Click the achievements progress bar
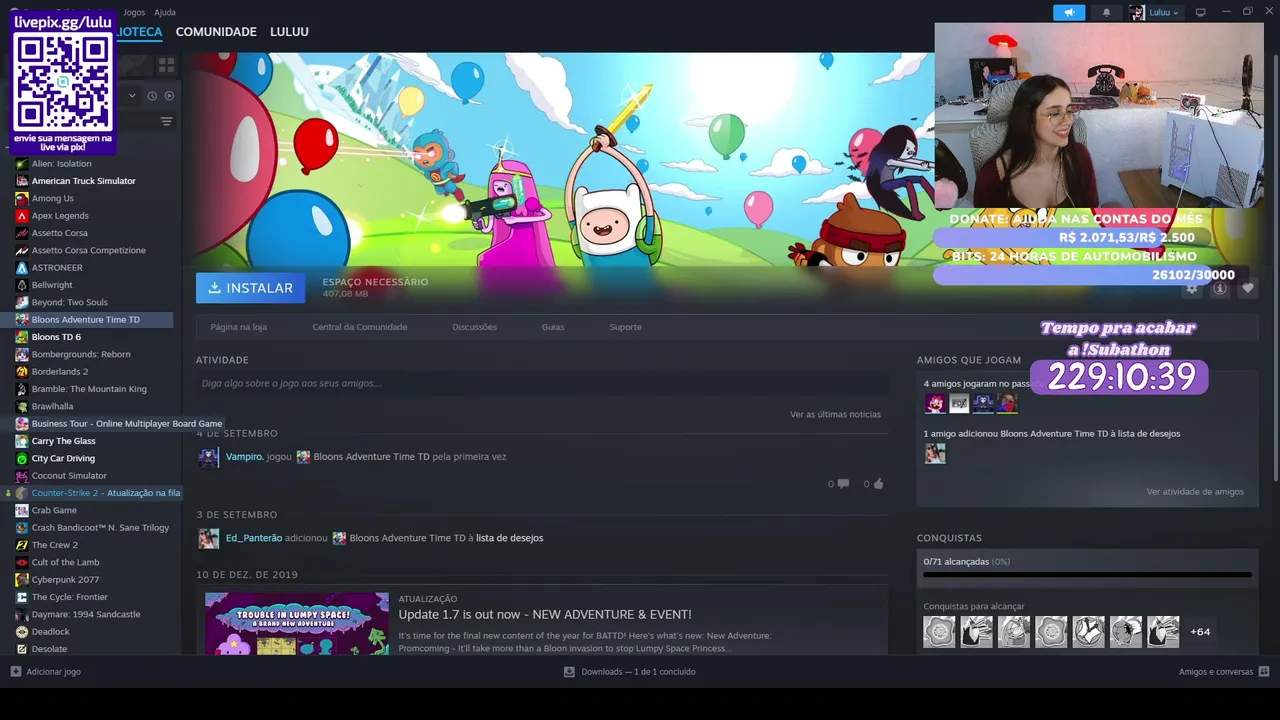 [x=1087, y=575]
